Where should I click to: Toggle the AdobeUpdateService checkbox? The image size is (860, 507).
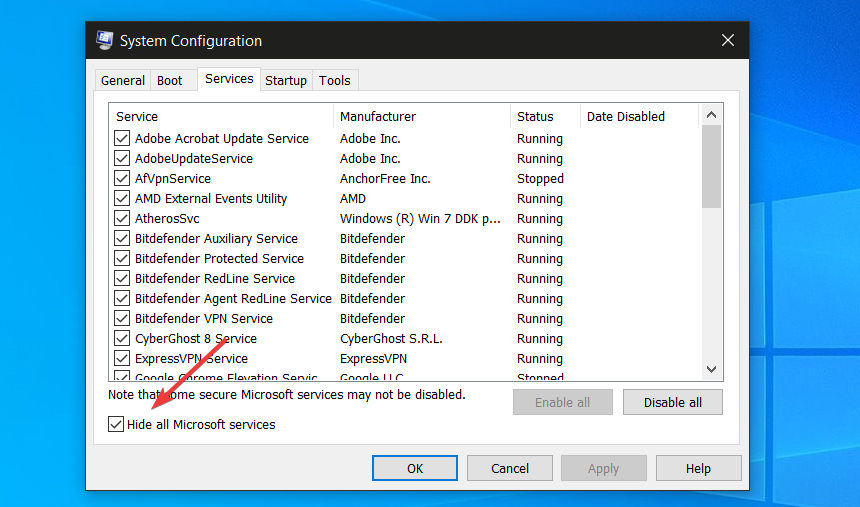coord(122,159)
